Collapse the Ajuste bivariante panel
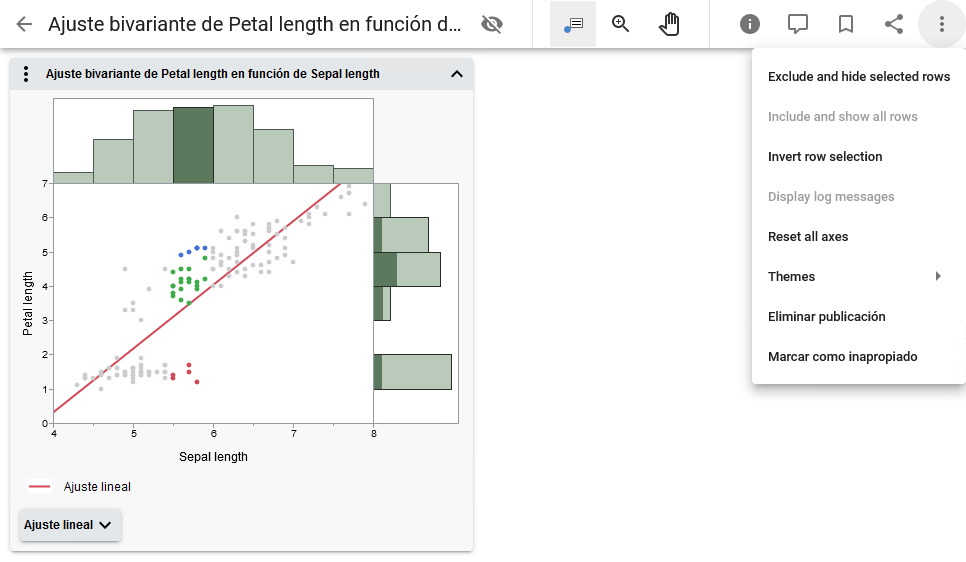Image resolution: width=966 pixels, height=562 pixels. tap(457, 74)
